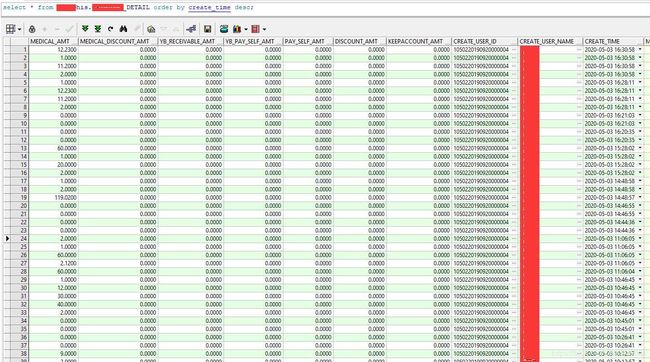Open CREATE_TIME date dropdown in row 13
The height and width of the screenshot is (362, 650).
pyautogui.click(x=640, y=148)
